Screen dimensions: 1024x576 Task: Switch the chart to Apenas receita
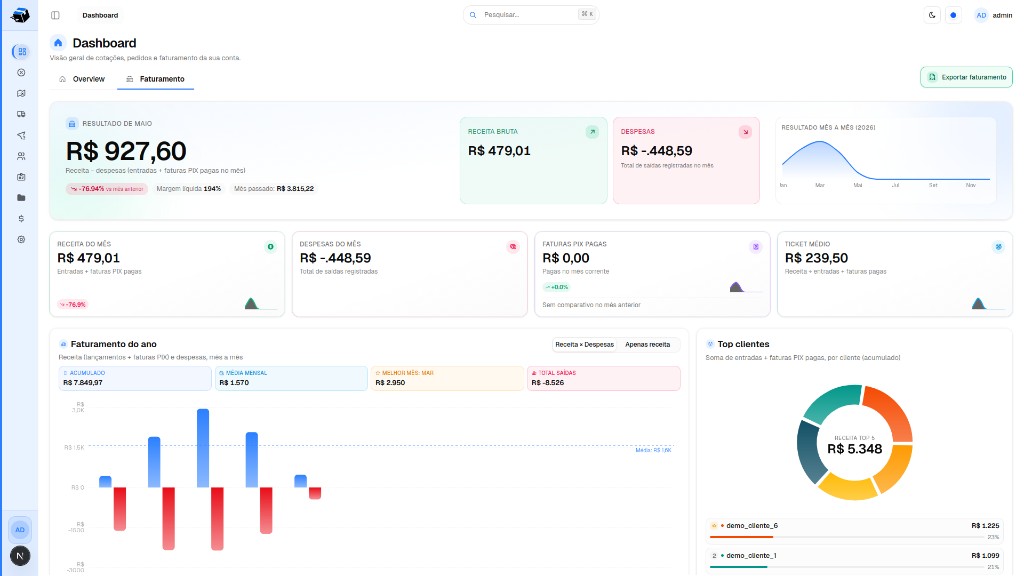pyautogui.click(x=647, y=344)
